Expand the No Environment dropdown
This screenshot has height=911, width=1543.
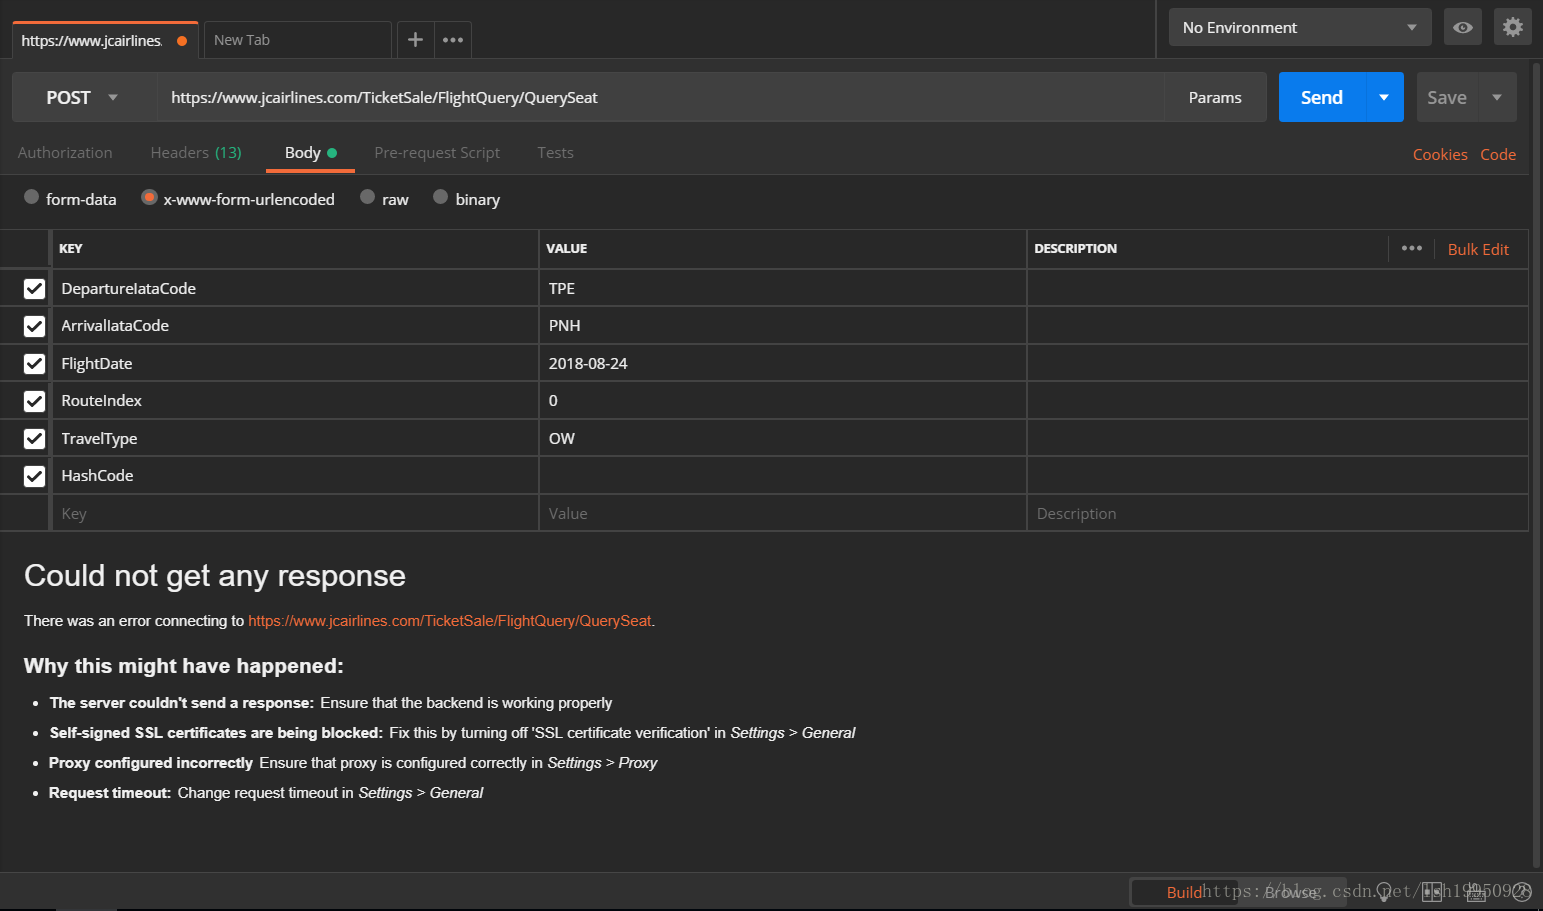pyautogui.click(x=1300, y=27)
